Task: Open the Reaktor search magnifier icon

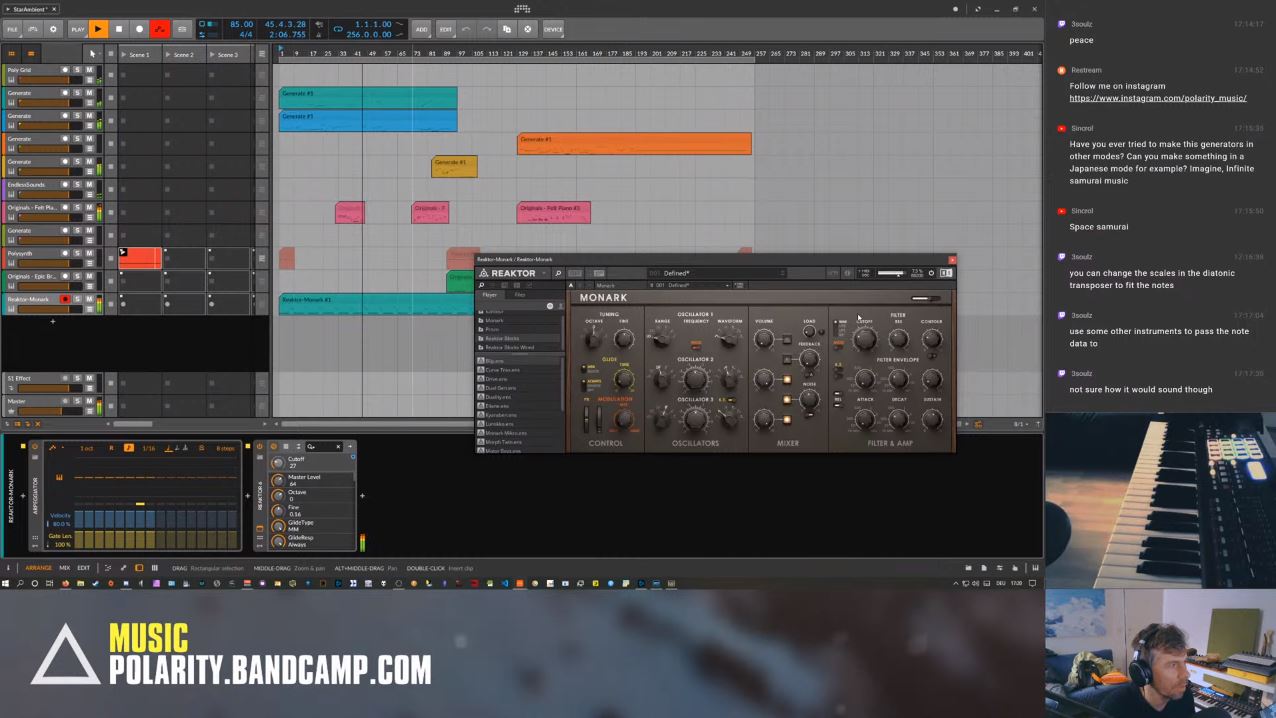Action: click(x=558, y=273)
